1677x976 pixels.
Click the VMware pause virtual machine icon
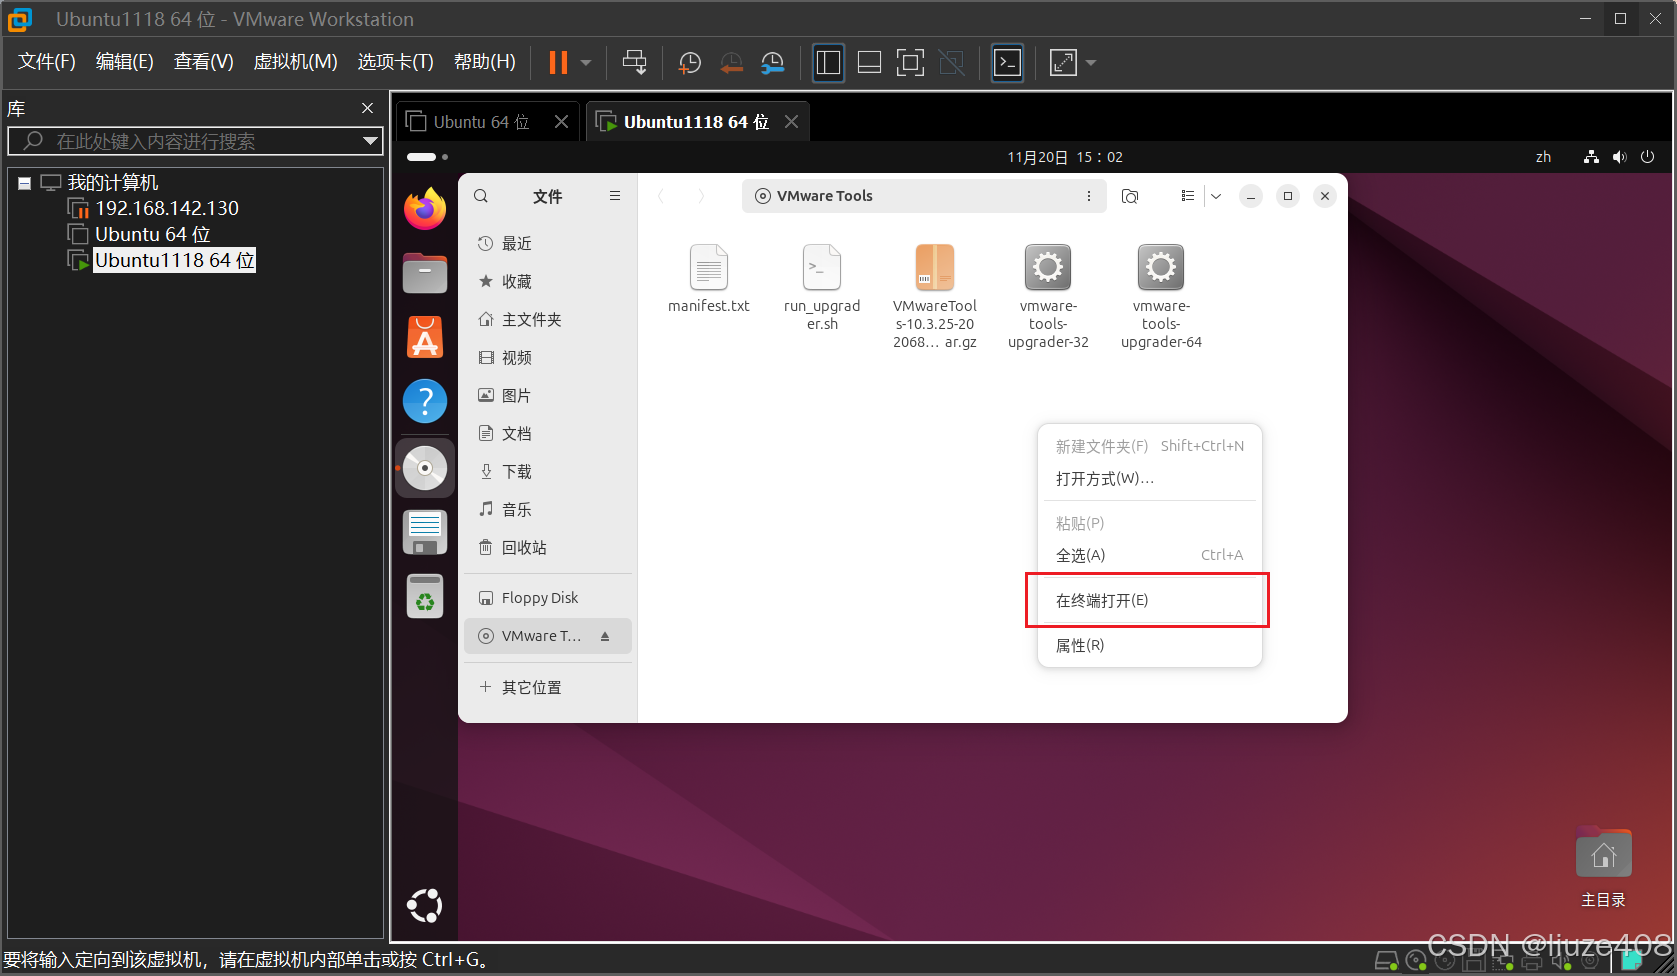point(558,62)
